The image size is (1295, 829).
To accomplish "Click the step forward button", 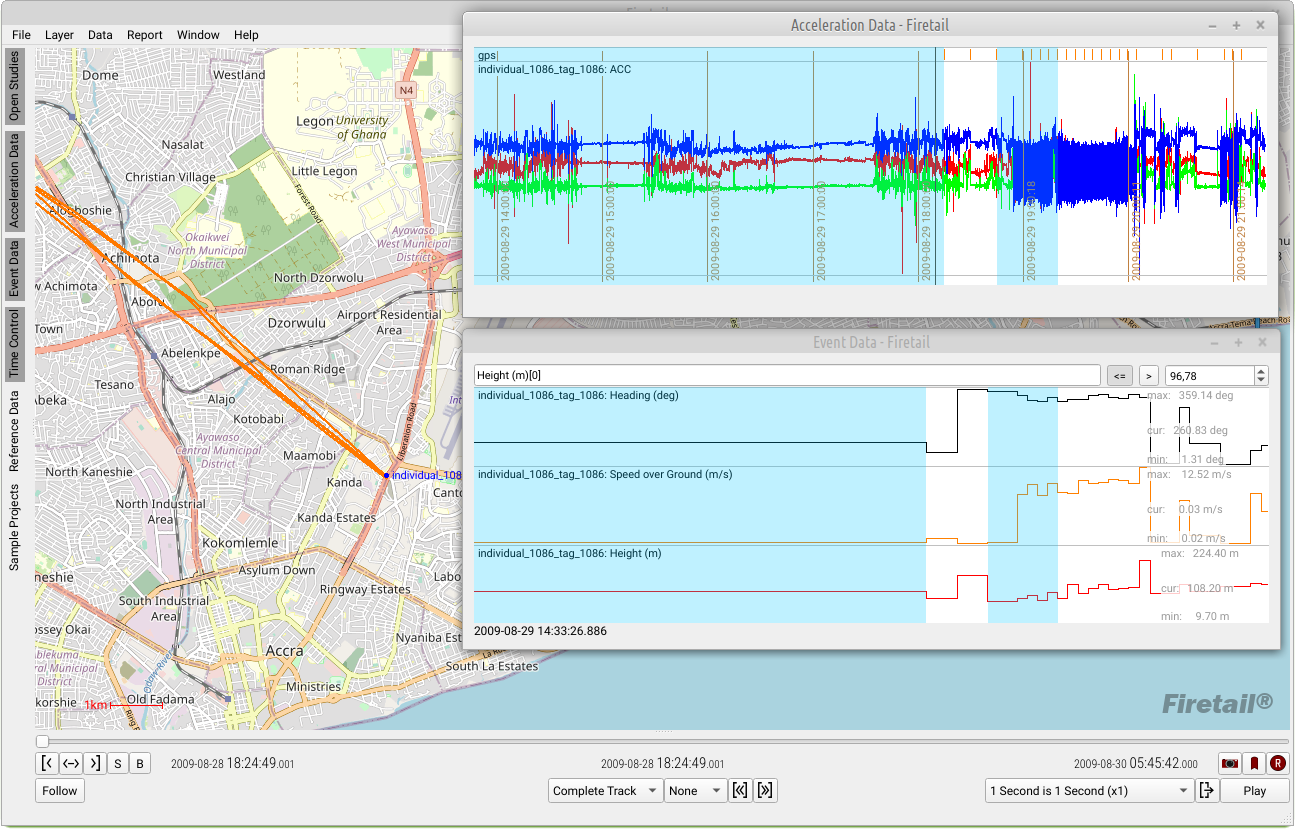I will coord(766,790).
